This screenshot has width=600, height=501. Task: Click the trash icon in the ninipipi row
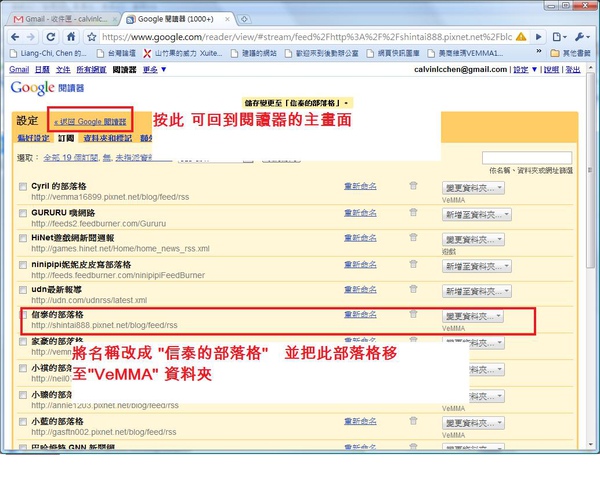tap(413, 264)
